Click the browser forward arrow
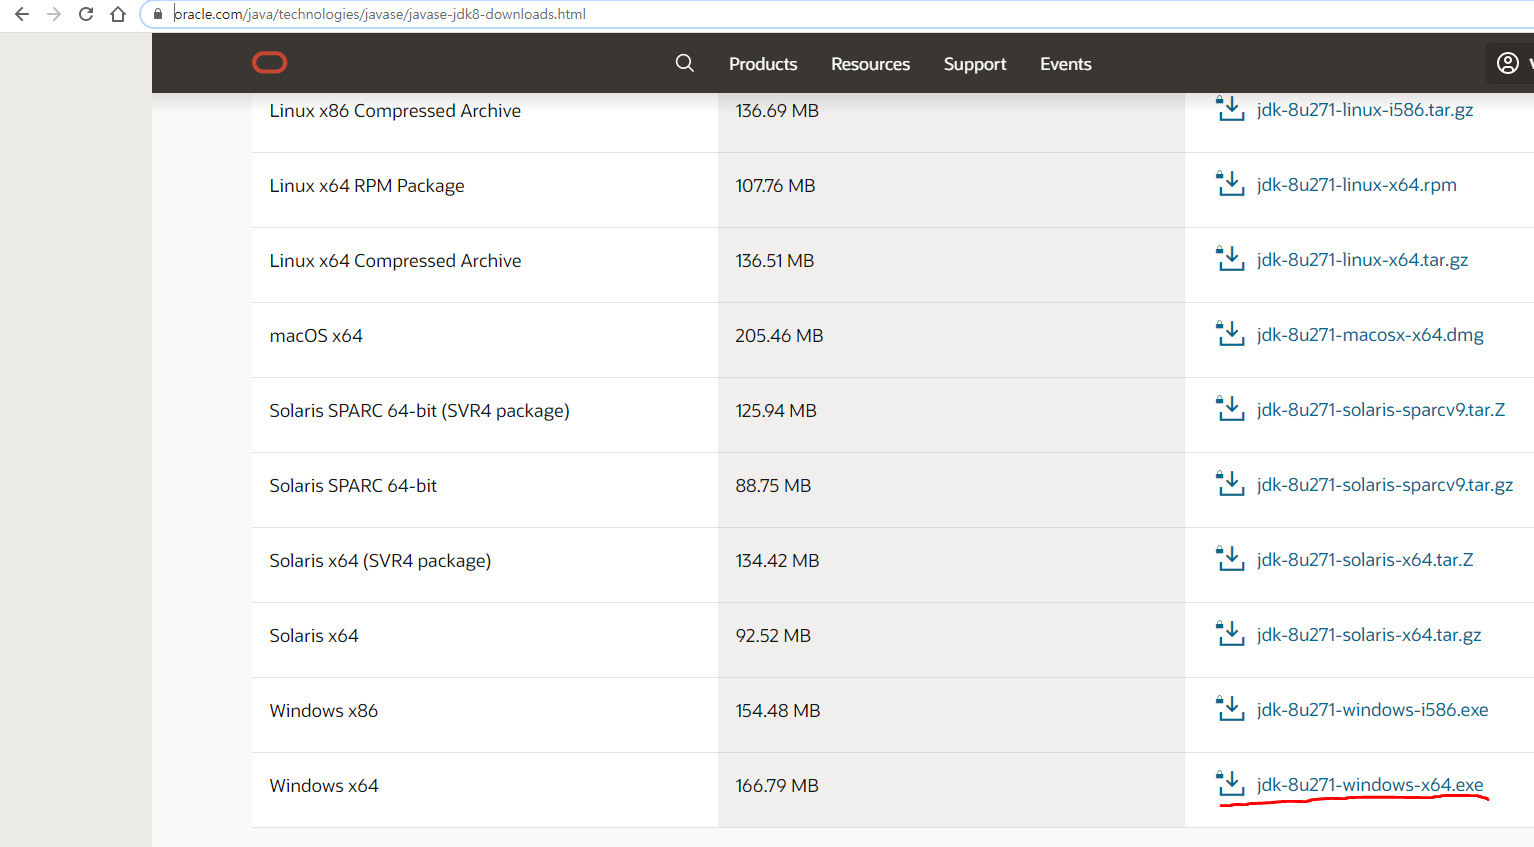The width and height of the screenshot is (1534, 847). click(x=54, y=14)
